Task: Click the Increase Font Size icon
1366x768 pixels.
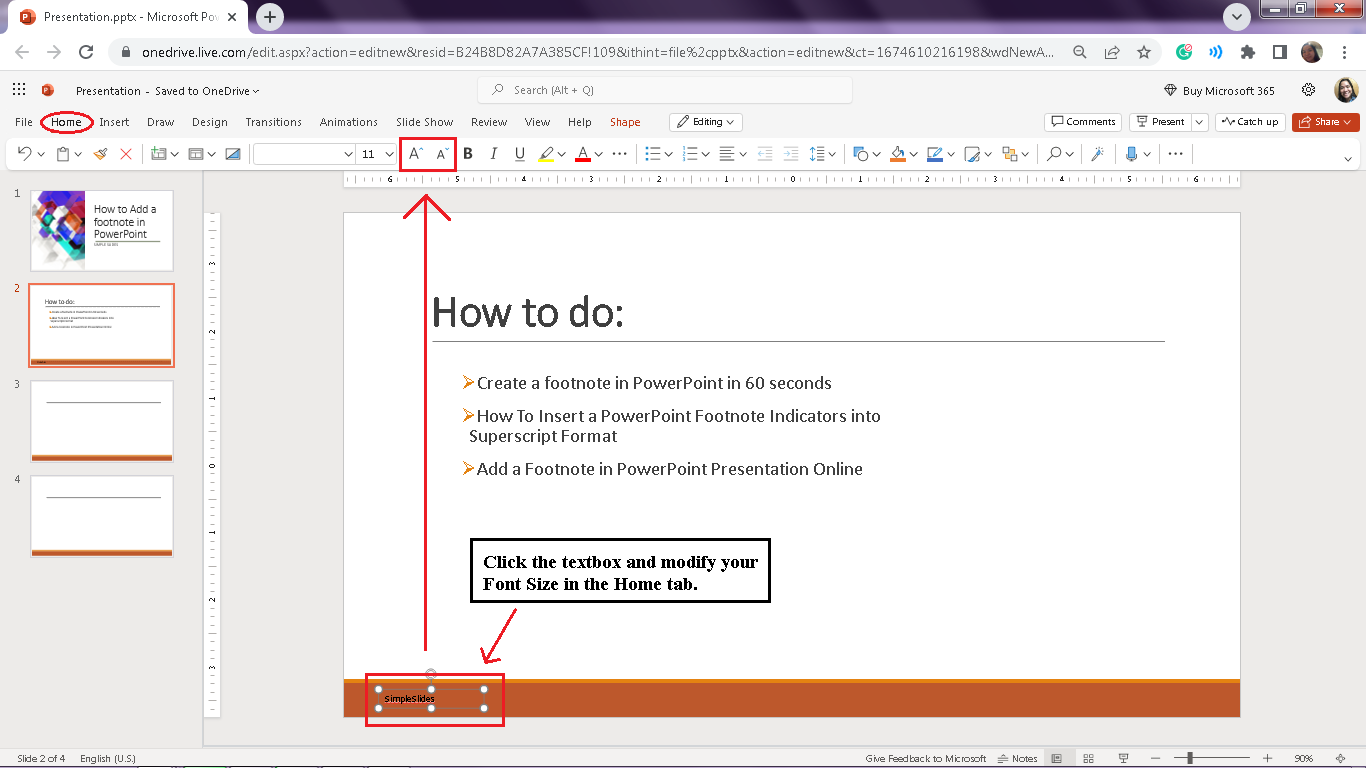Action: [x=414, y=153]
